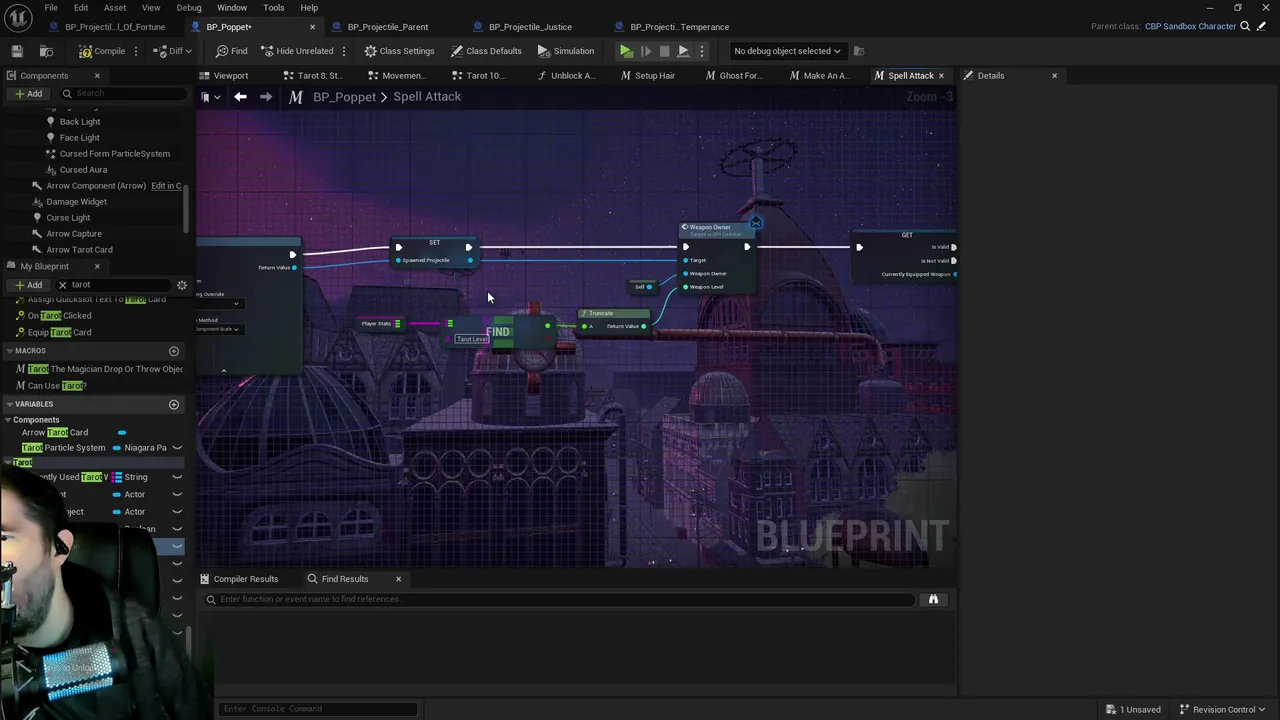Image resolution: width=1280 pixels, height=720 pixels.
Task: Play the level in editor
Action: (x=626, y=51)
